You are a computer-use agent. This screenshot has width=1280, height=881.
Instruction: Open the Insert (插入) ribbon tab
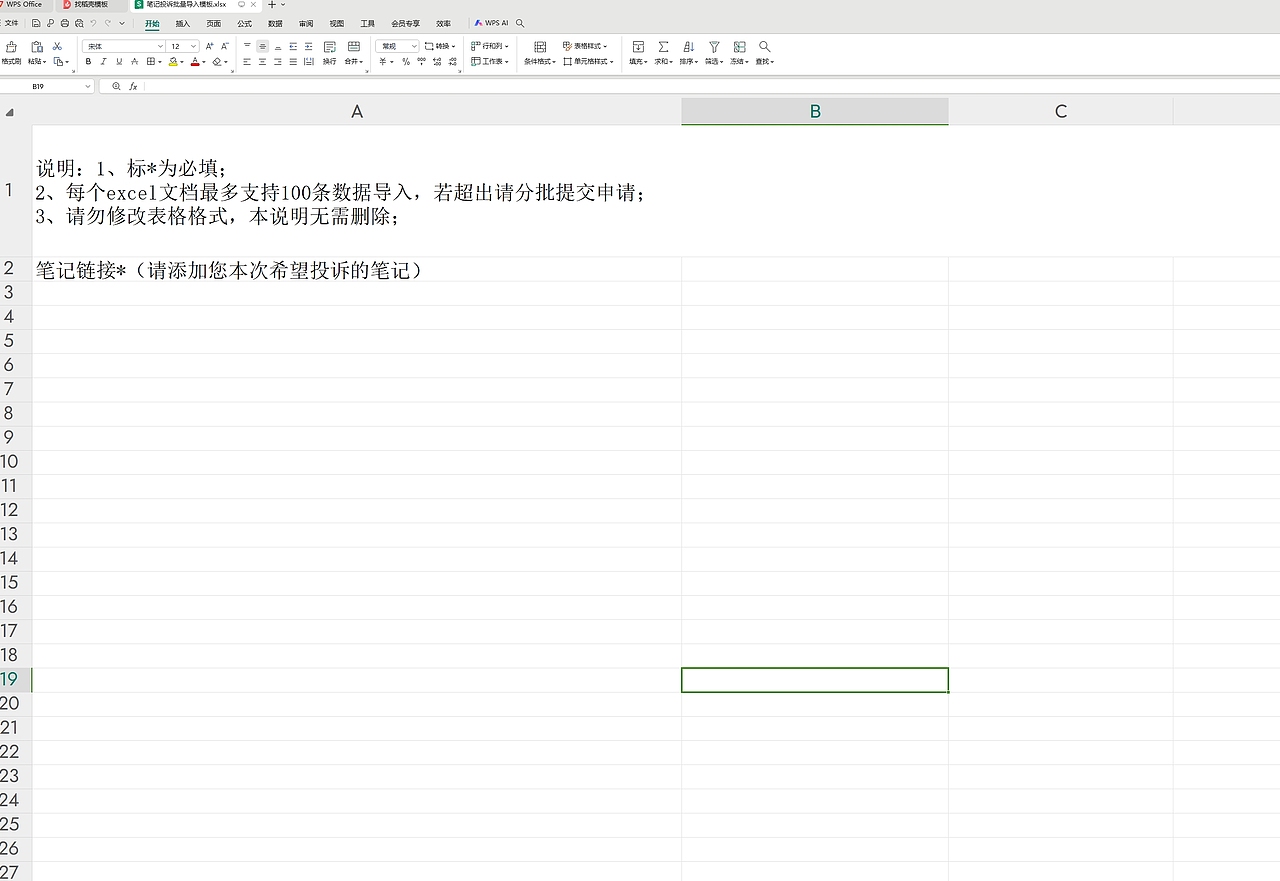183,23
